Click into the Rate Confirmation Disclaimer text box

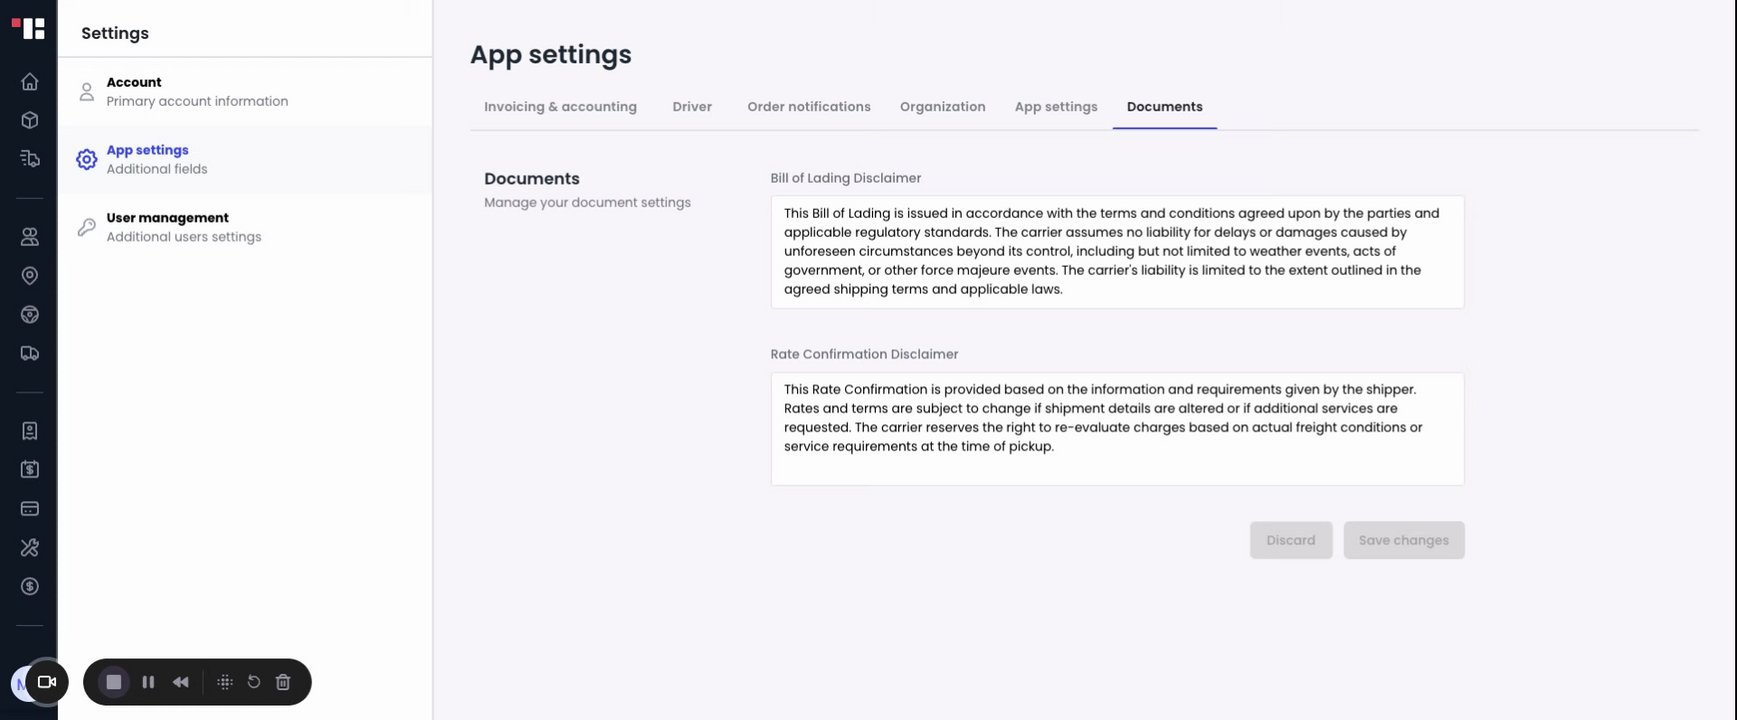click(x=1117, y=428)
